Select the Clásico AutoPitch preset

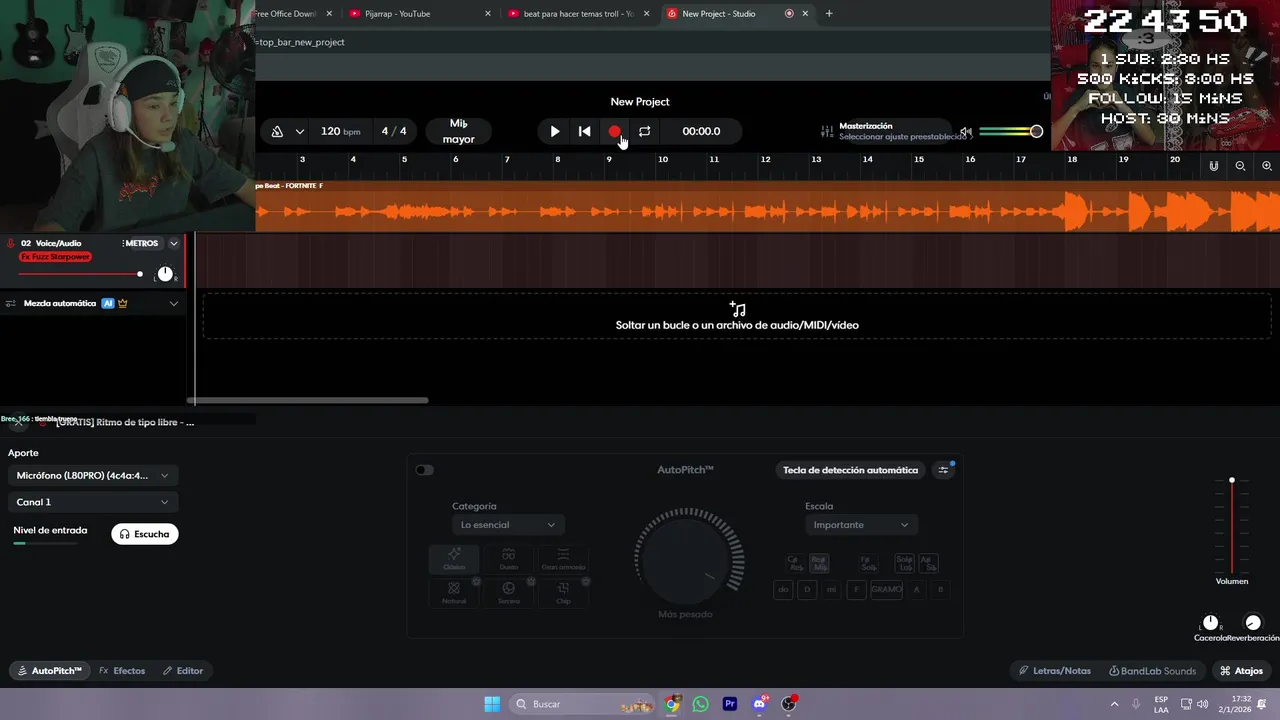tap(454, 559)
